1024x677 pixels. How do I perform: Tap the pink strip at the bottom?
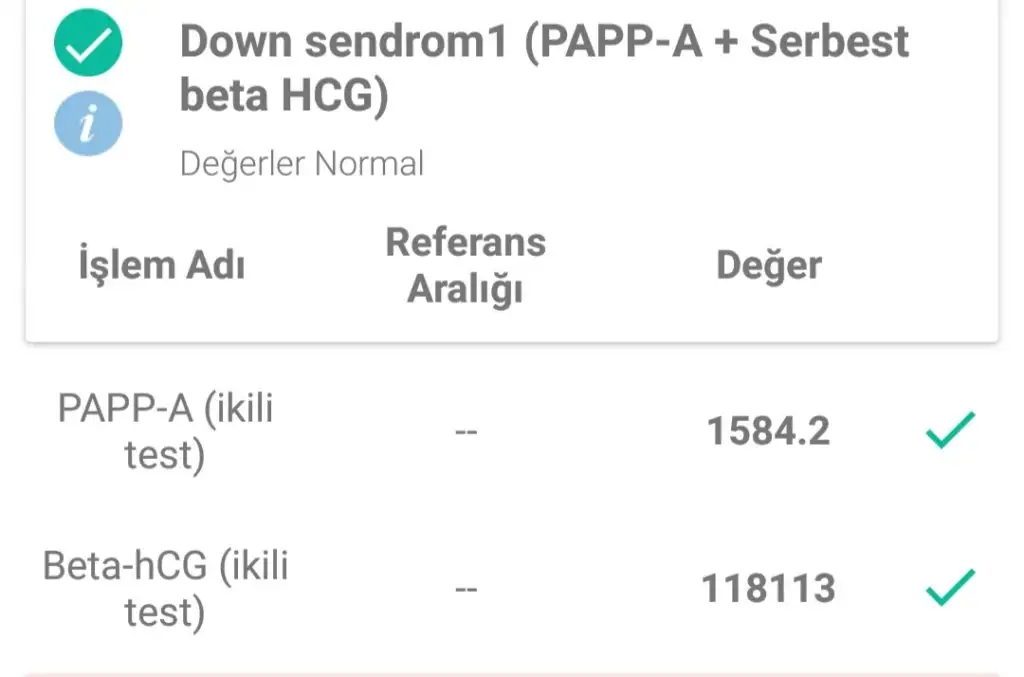pyautogui.click(x=512, y=672)
